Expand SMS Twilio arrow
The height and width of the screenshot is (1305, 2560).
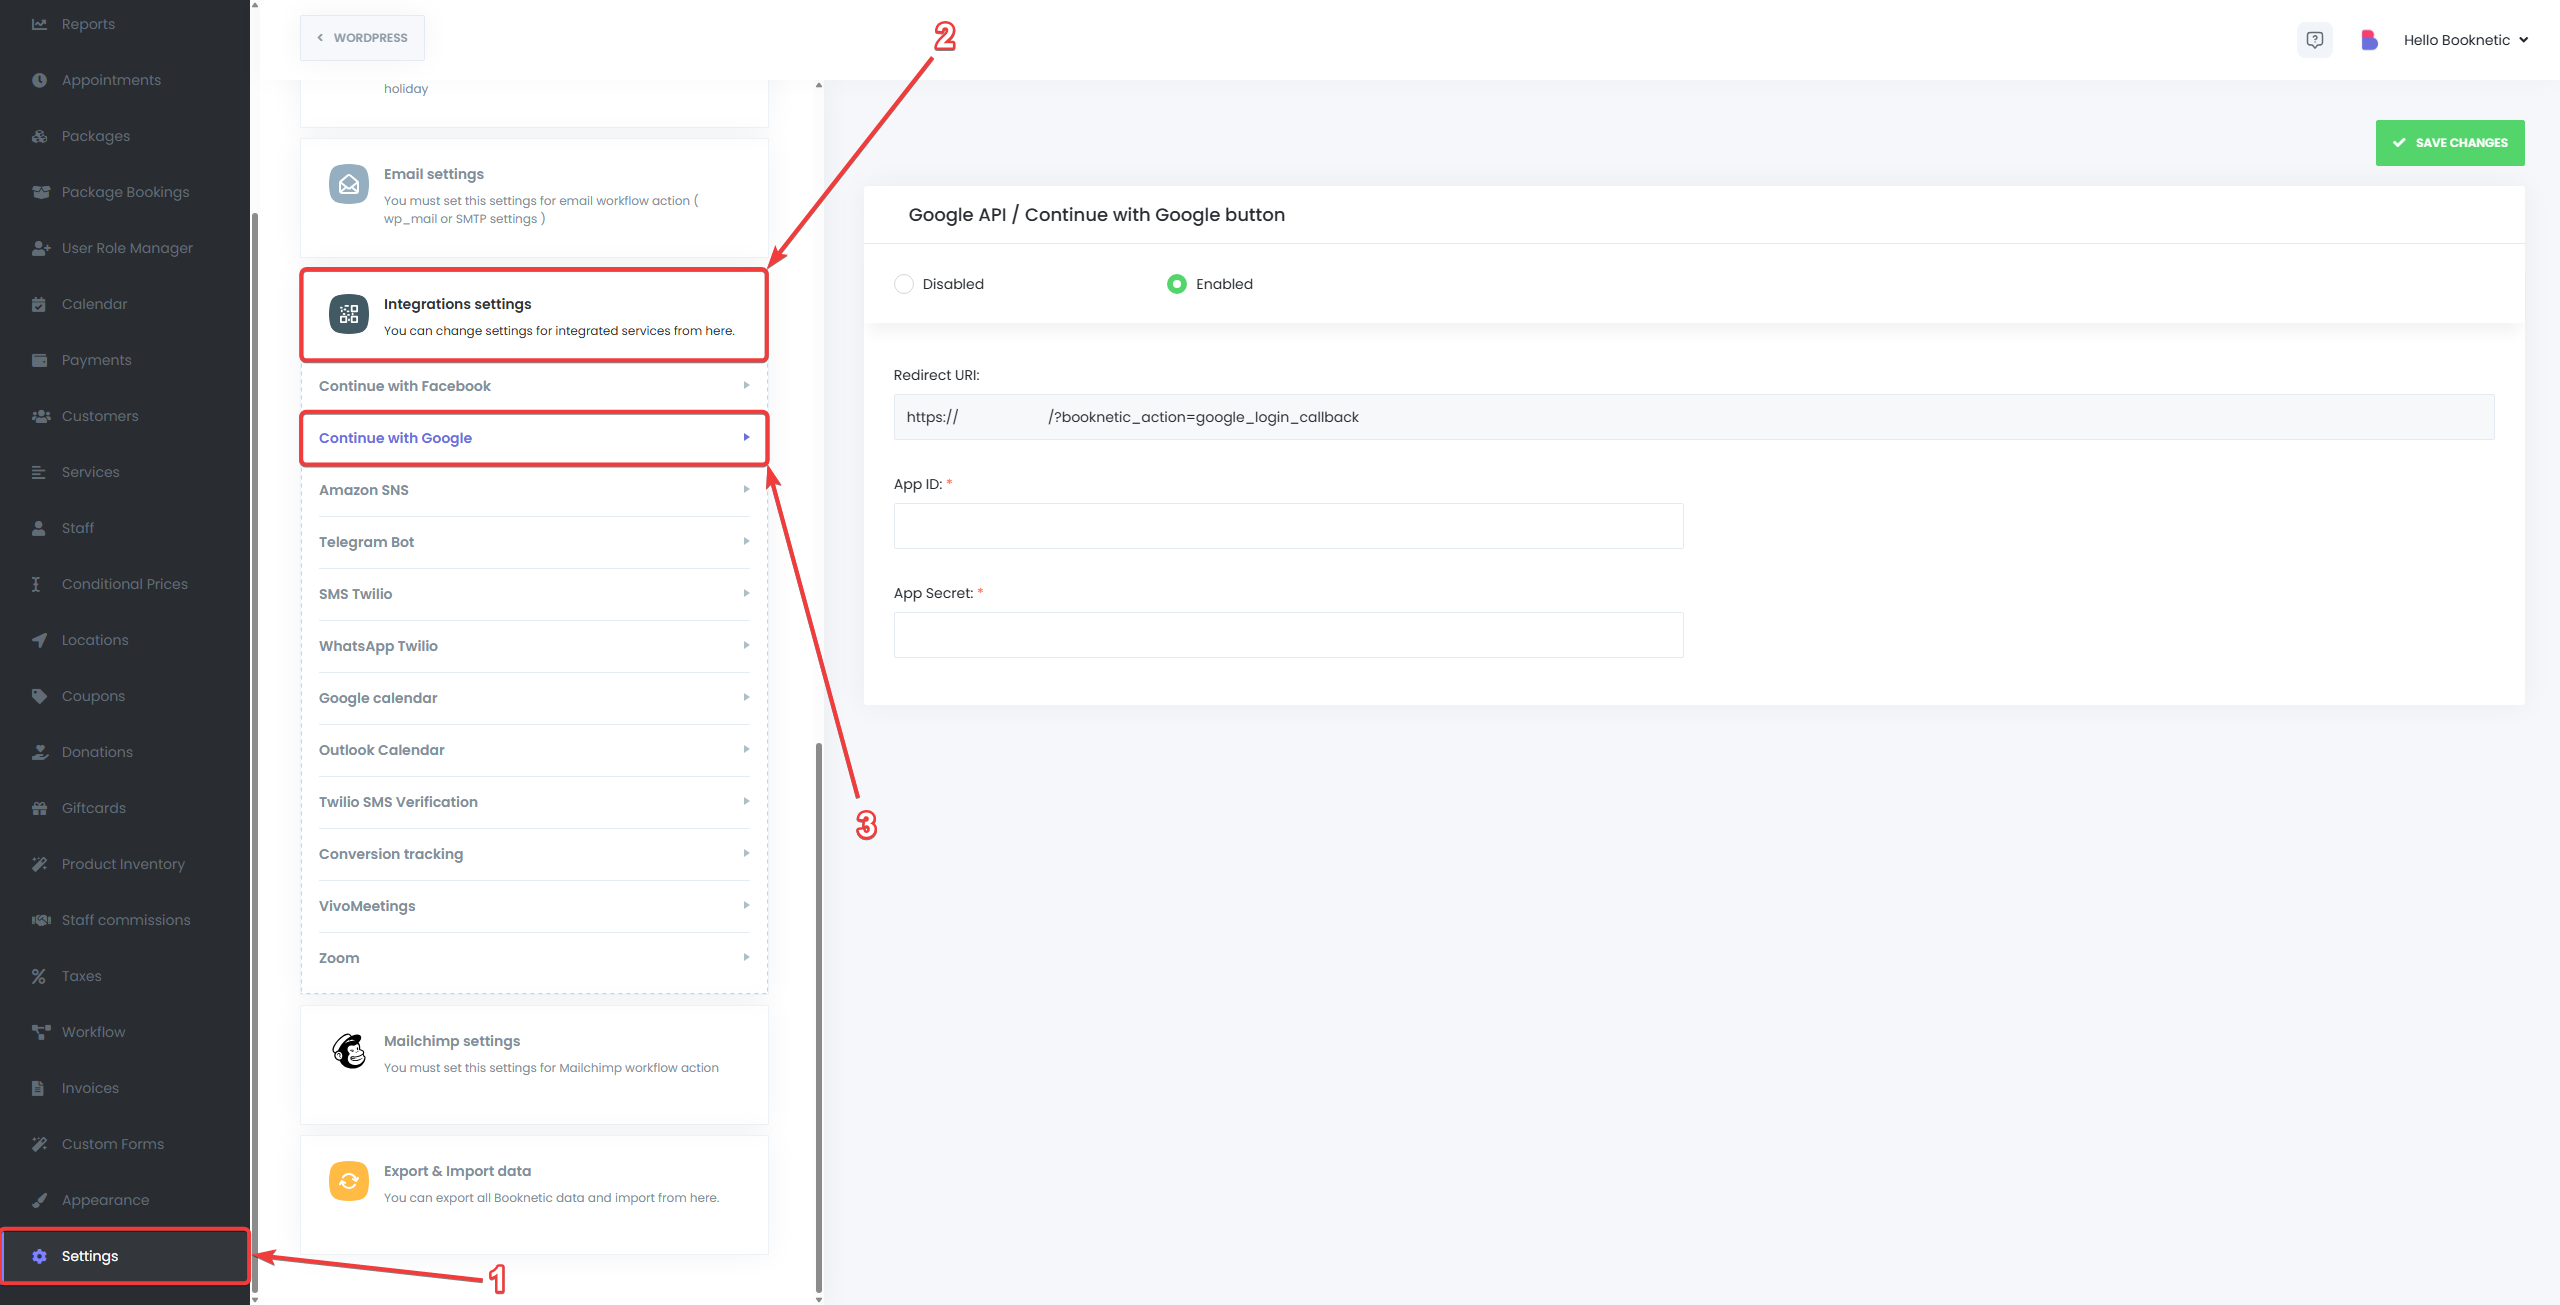[x=746, y=594]
